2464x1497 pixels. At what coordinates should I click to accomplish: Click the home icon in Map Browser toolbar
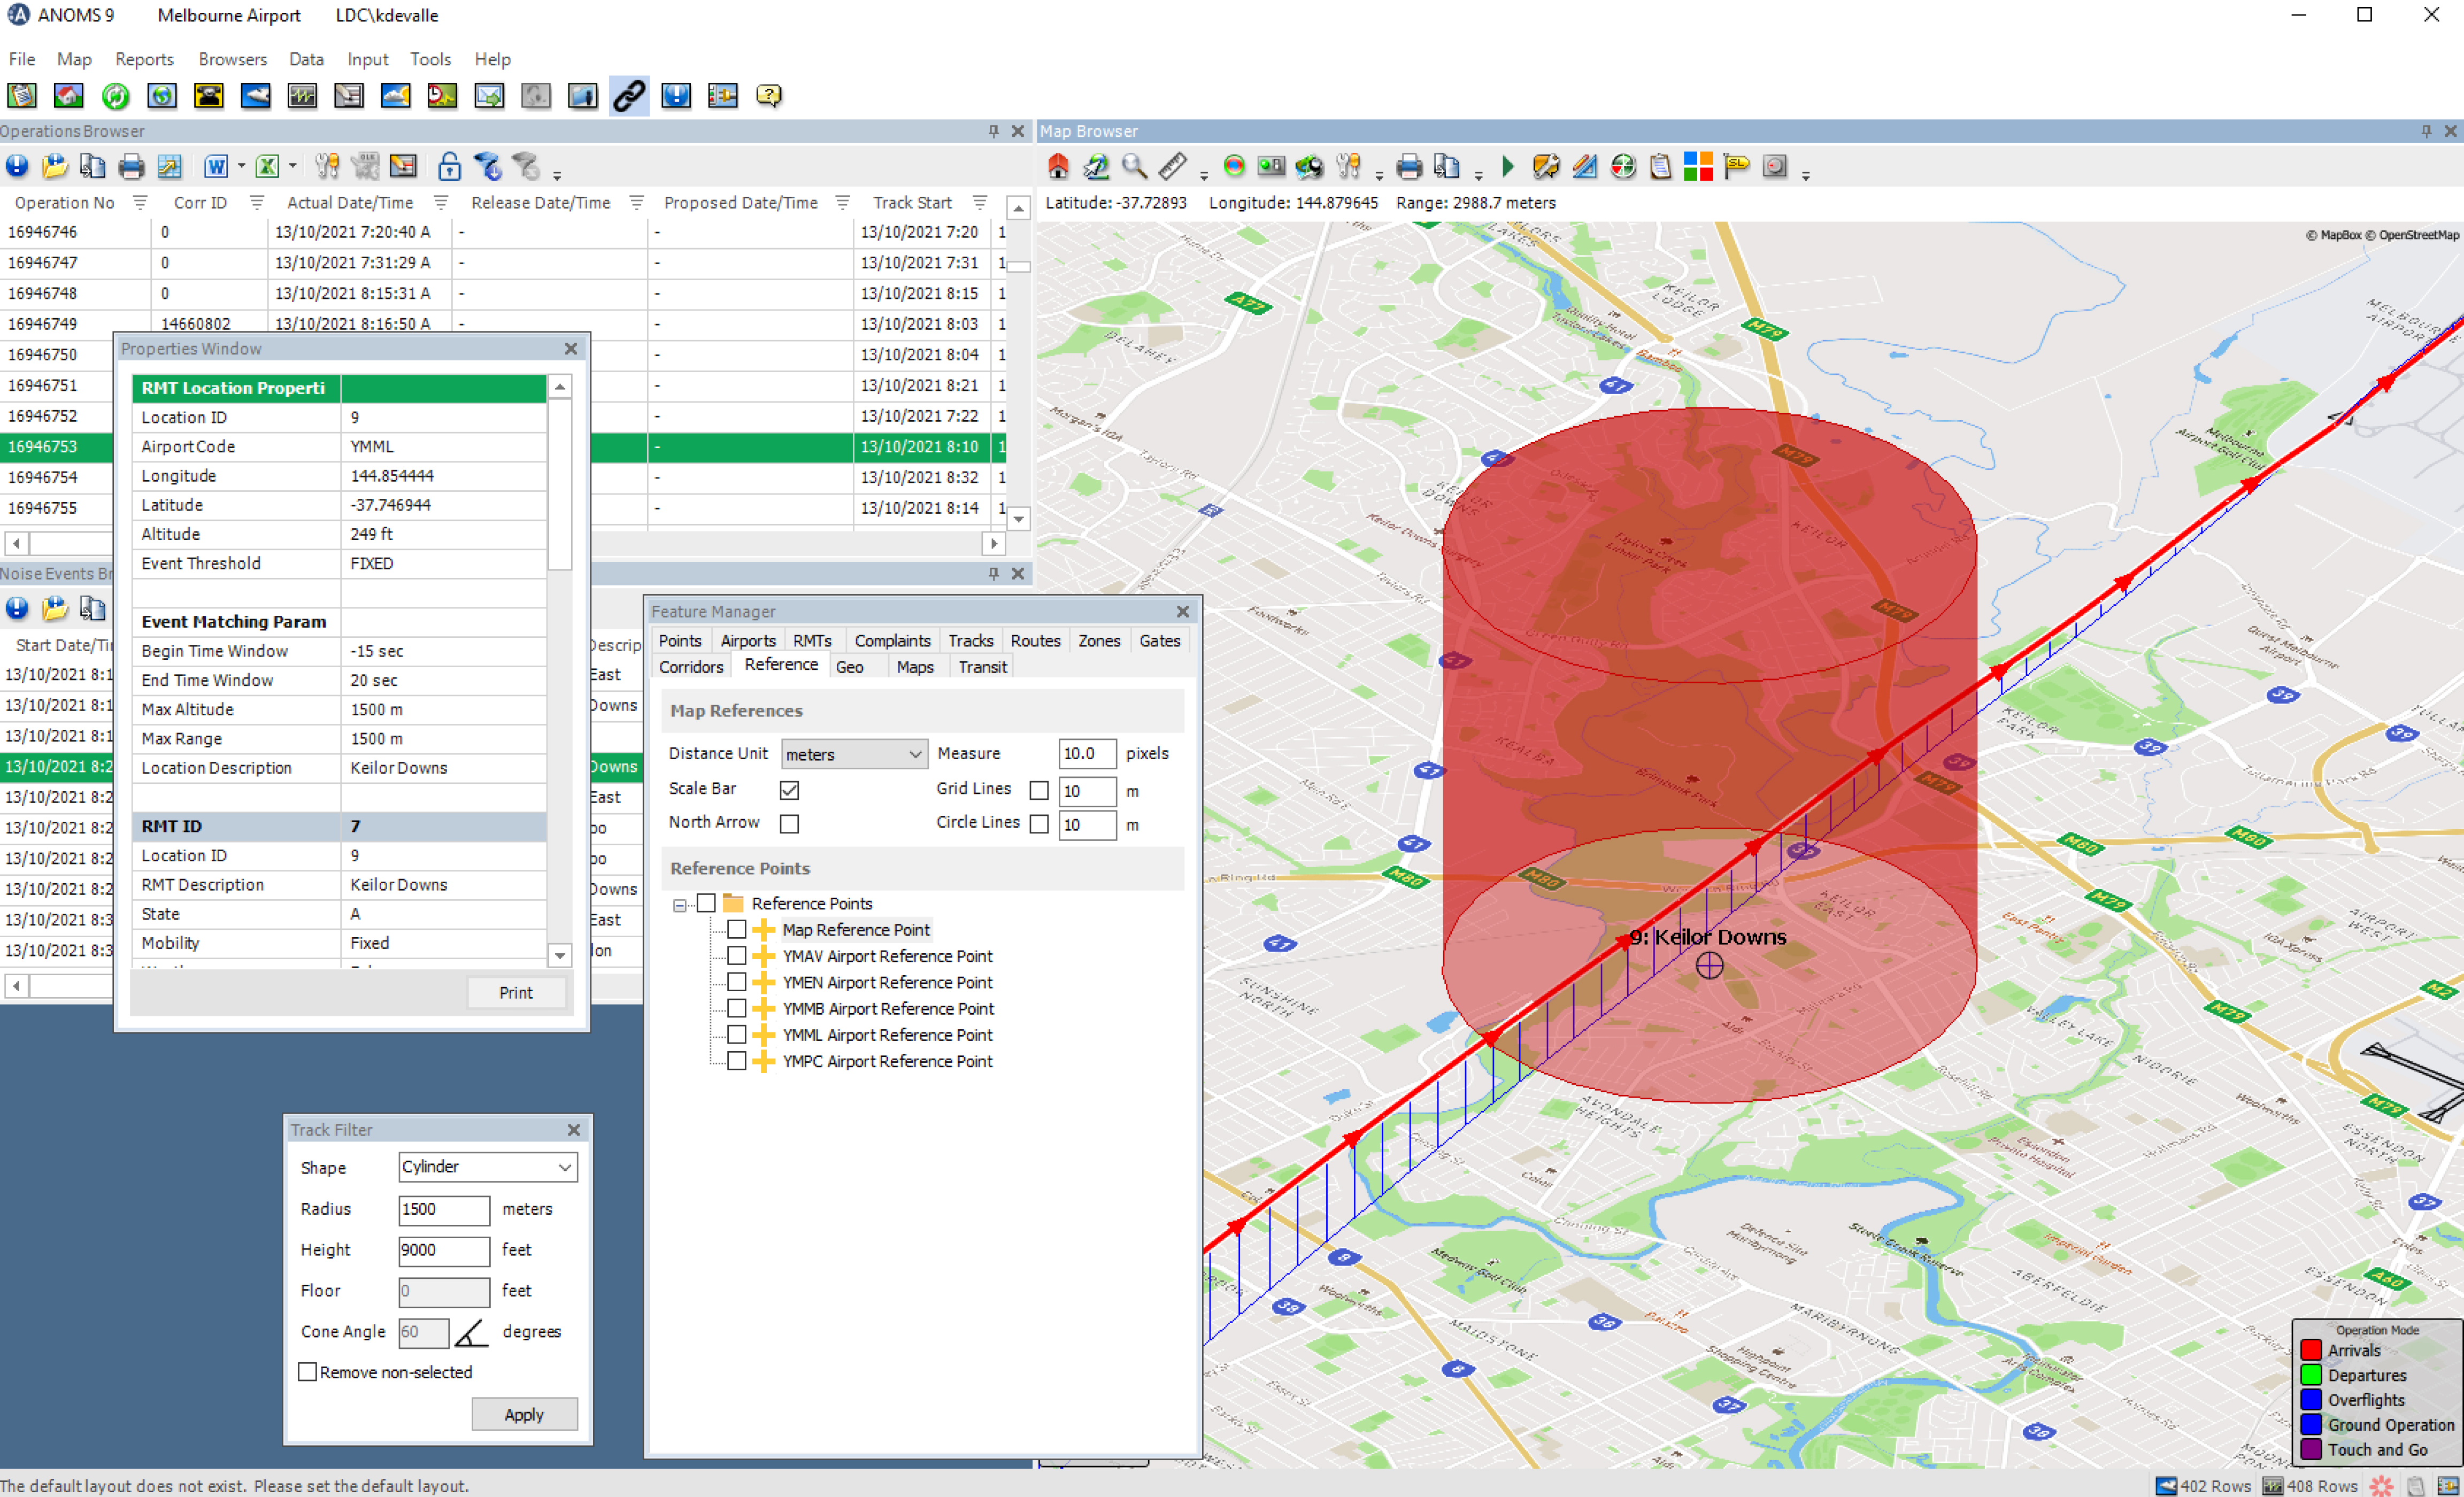[1058, 167]
